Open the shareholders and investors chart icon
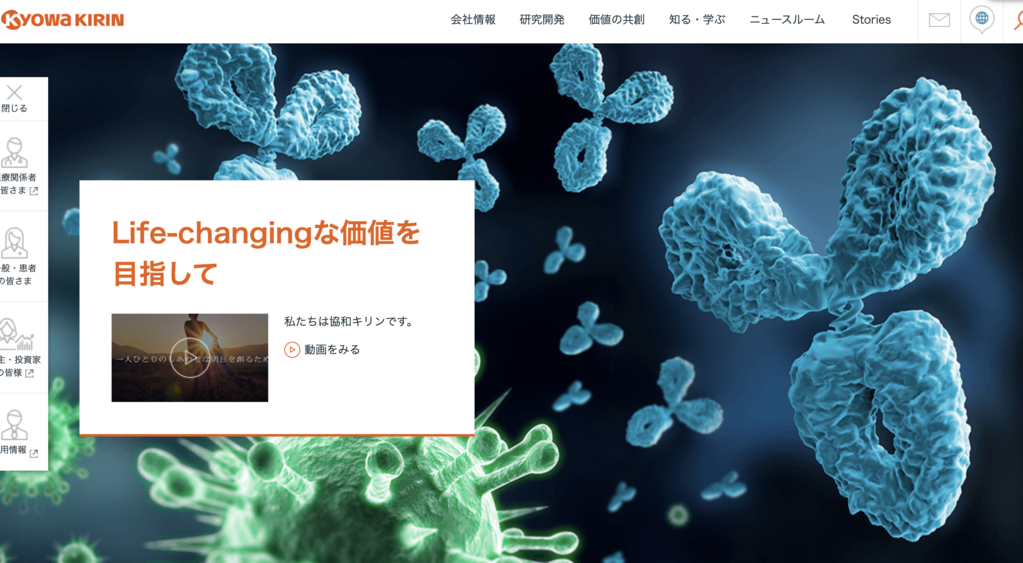Image resolution: width=1023 pixels, height=563 pixels. coord(16,334)
